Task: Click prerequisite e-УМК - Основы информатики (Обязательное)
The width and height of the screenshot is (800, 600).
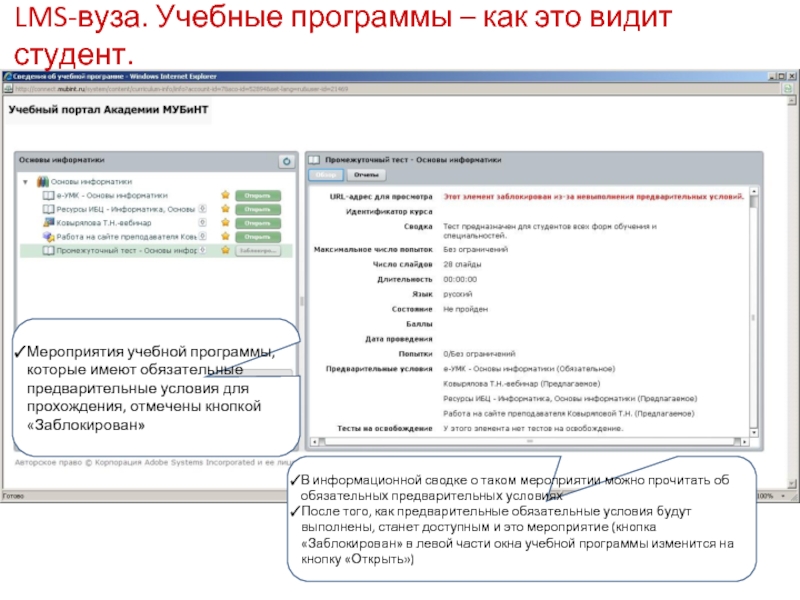Action: 529,369
